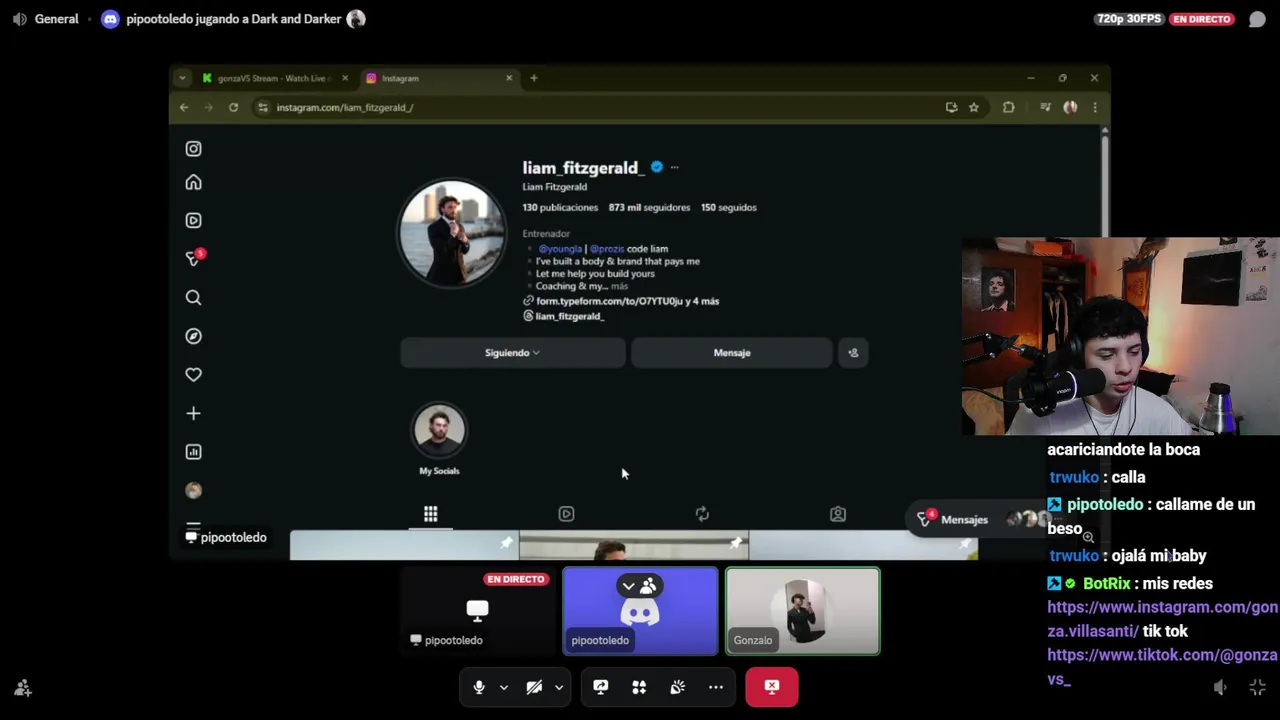This screenshot has height=720, width=1280.
Task: Switch to the tagged photos tab
Action: (838, 514)
